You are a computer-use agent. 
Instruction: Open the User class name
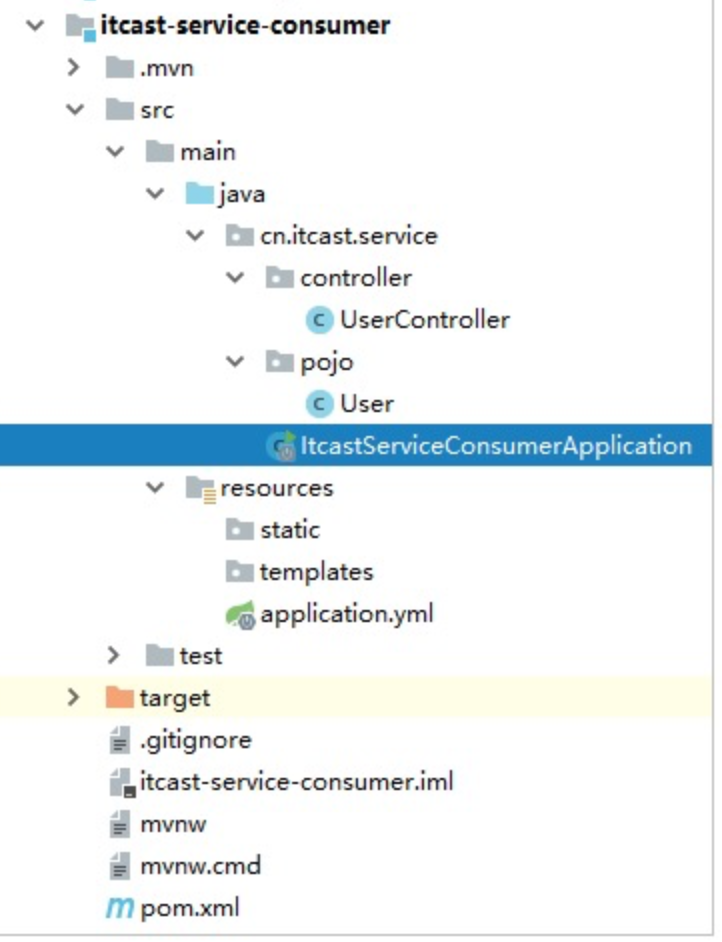point(367,404)
